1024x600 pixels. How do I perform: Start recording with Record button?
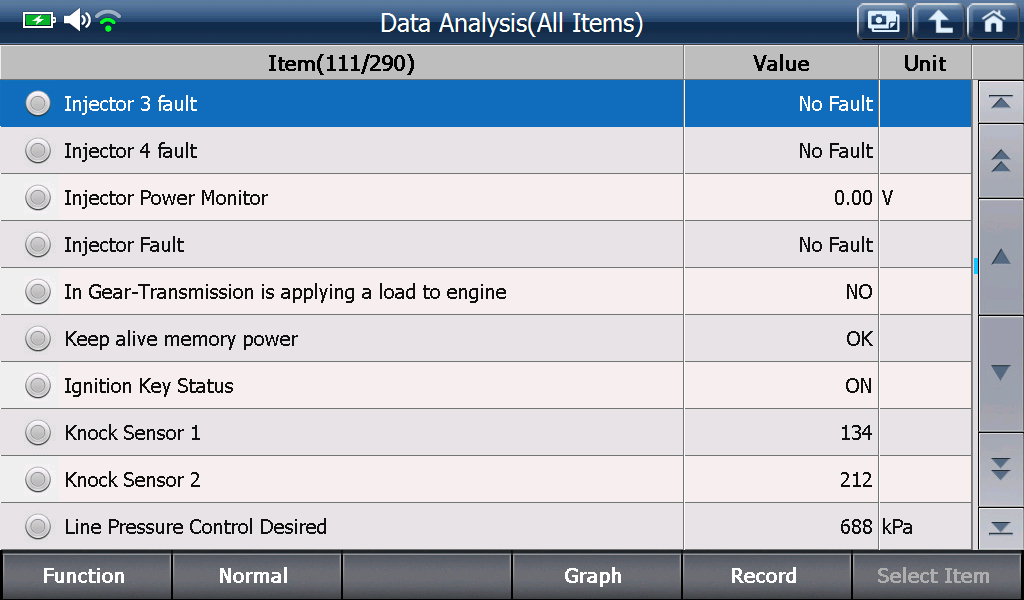coord(765,576)
